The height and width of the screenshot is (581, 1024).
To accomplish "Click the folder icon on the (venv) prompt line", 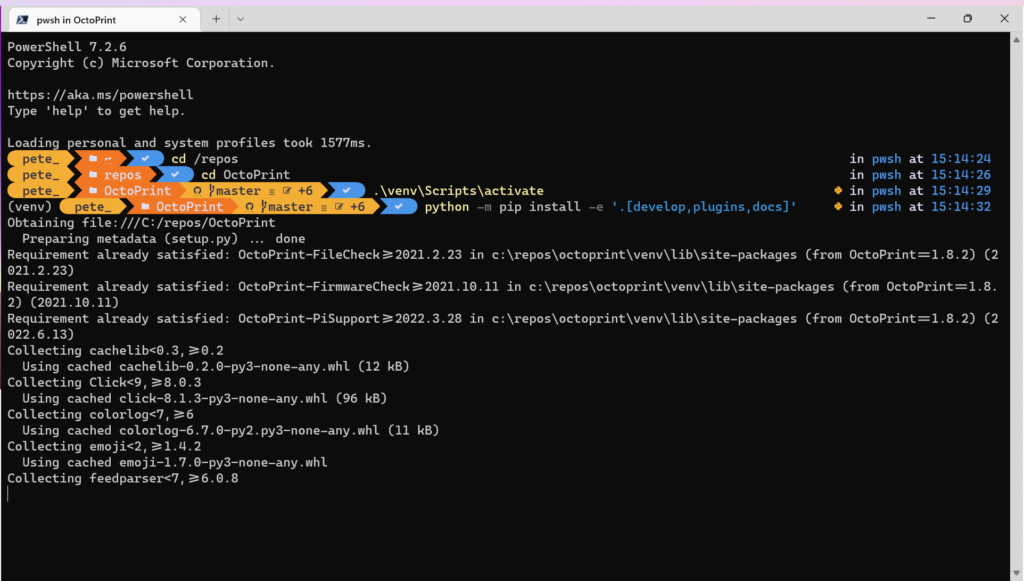I will [145, 206].
